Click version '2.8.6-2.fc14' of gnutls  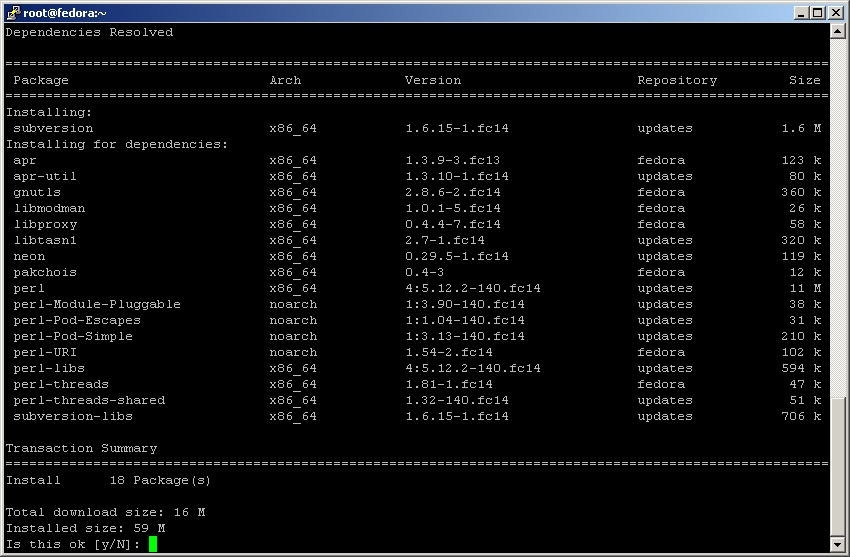click(453, 192)
